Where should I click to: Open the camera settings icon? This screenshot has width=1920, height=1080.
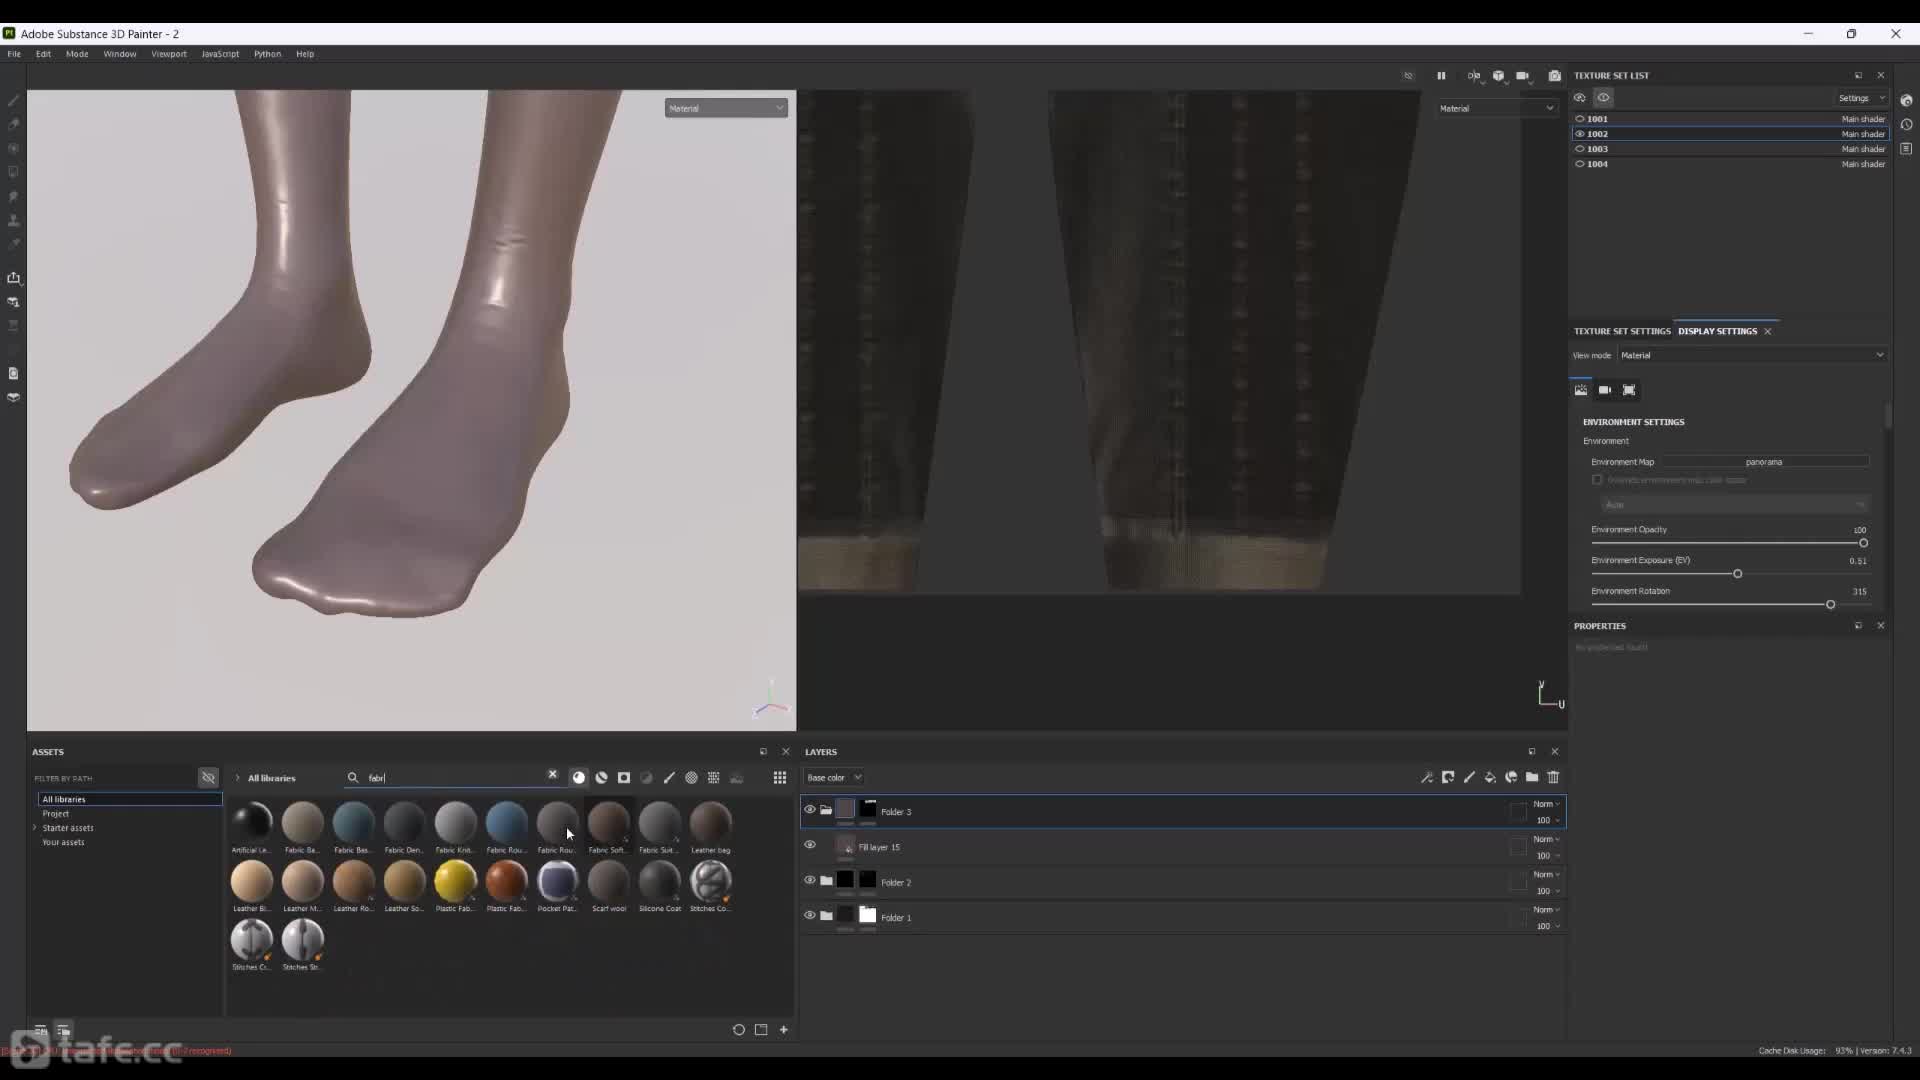1522,76
